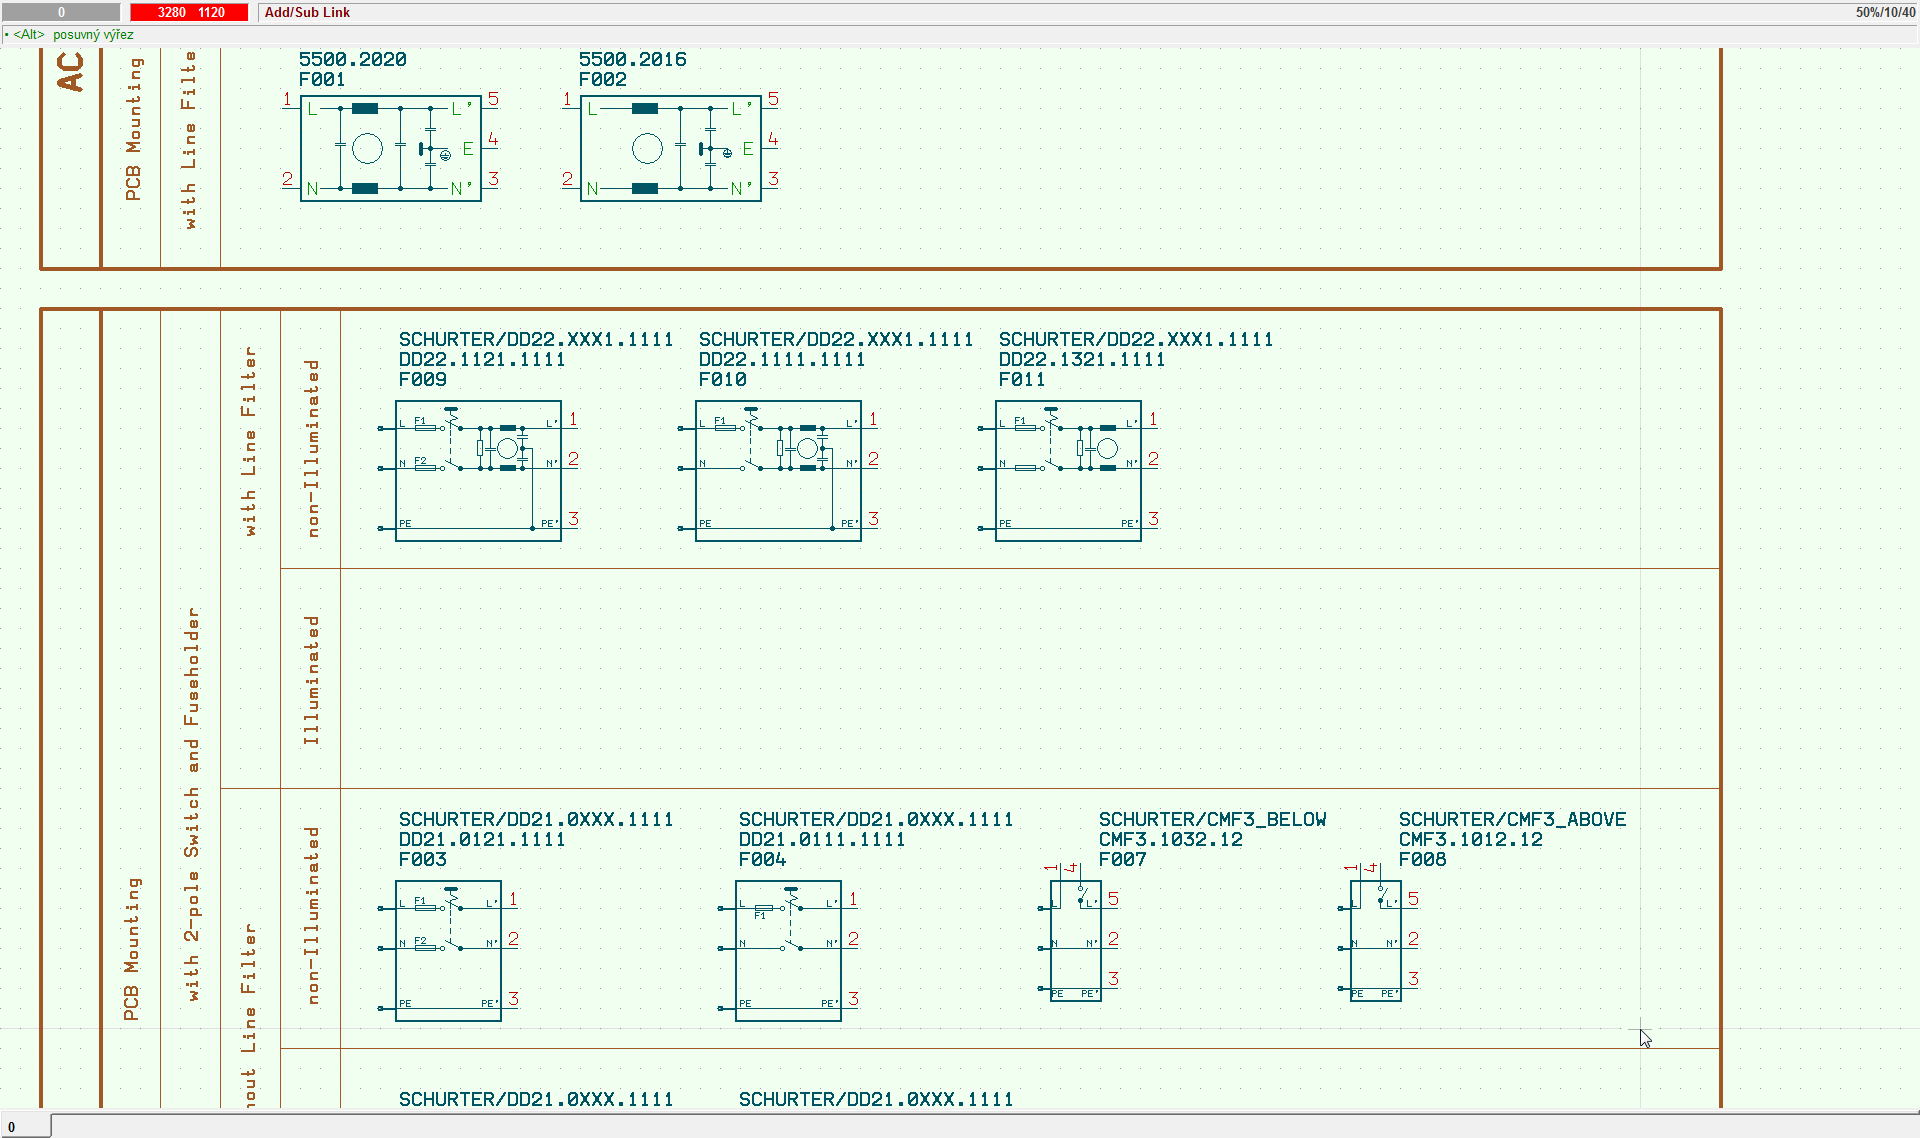The image size is (1920, 1138).
Task: Click the choke circle inside F002
Action: pos(647,148)
